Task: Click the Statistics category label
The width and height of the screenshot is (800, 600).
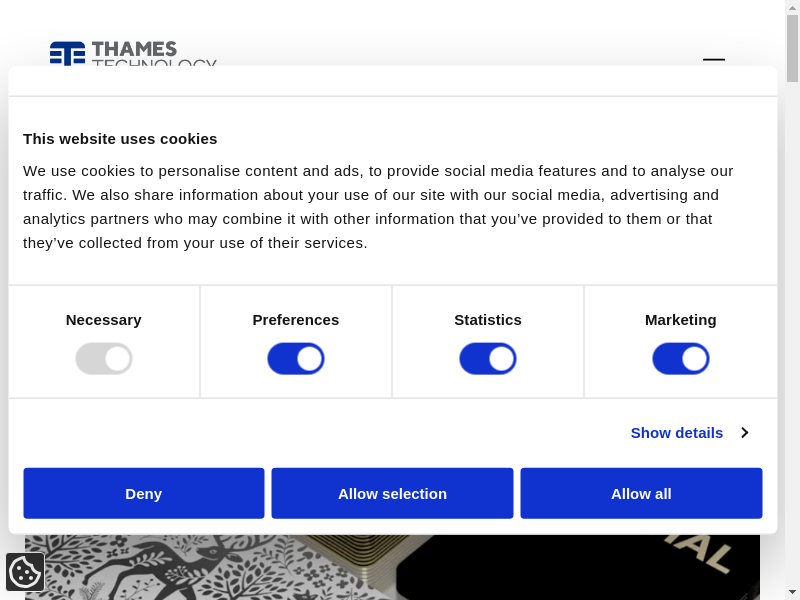Action: point(488,320)
